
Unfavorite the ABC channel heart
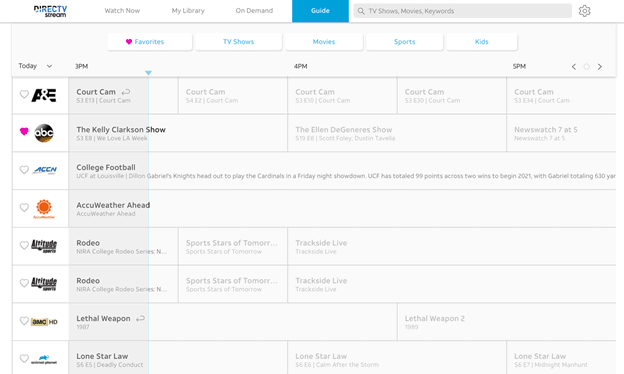[24, 131]
